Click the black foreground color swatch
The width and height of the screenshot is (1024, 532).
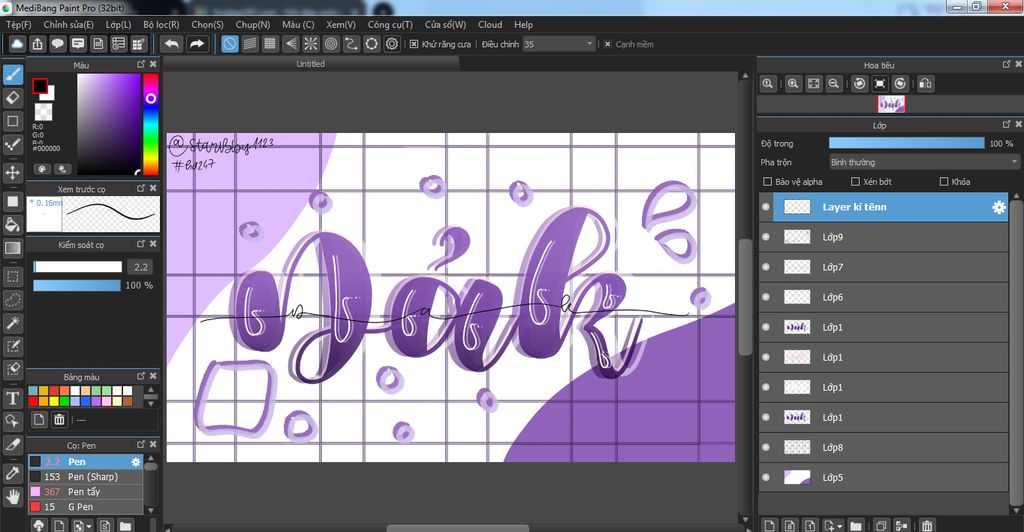tap(40, 86)
